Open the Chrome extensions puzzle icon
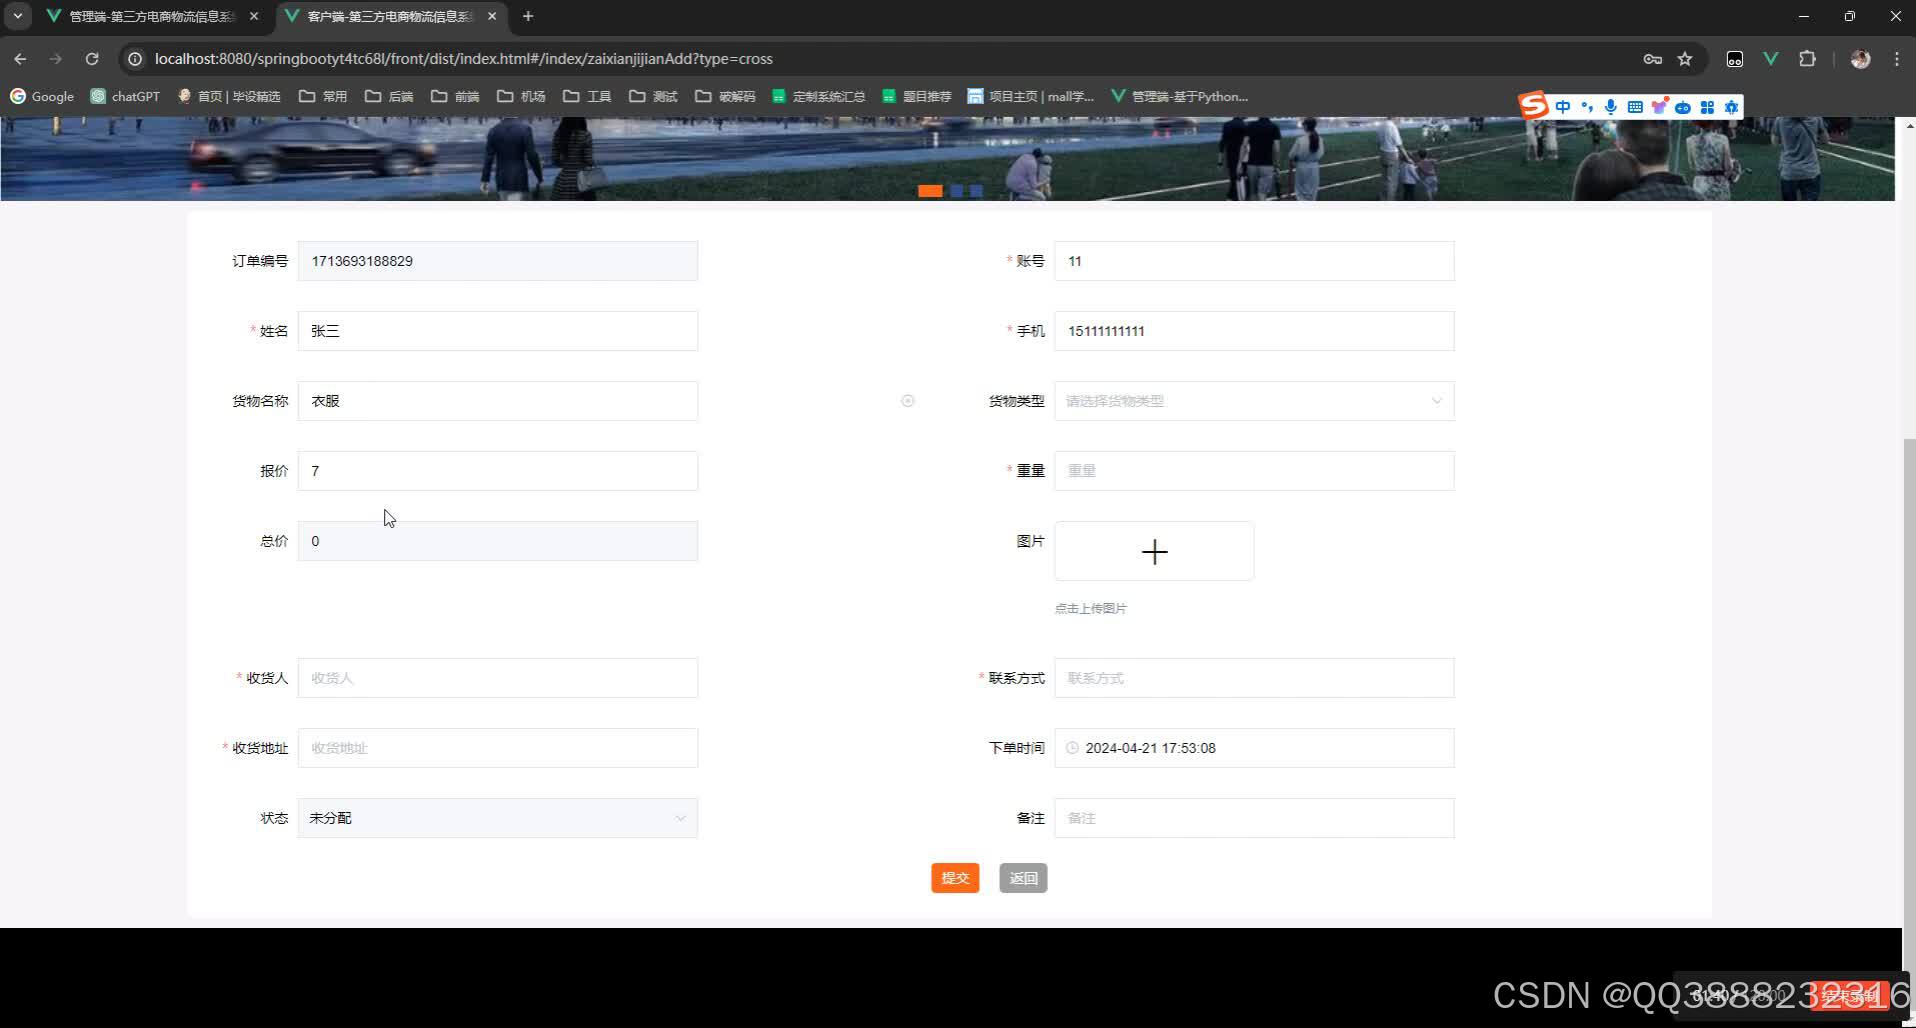This screenshot has height=1028, width=1916. (x=1808, y=58)
